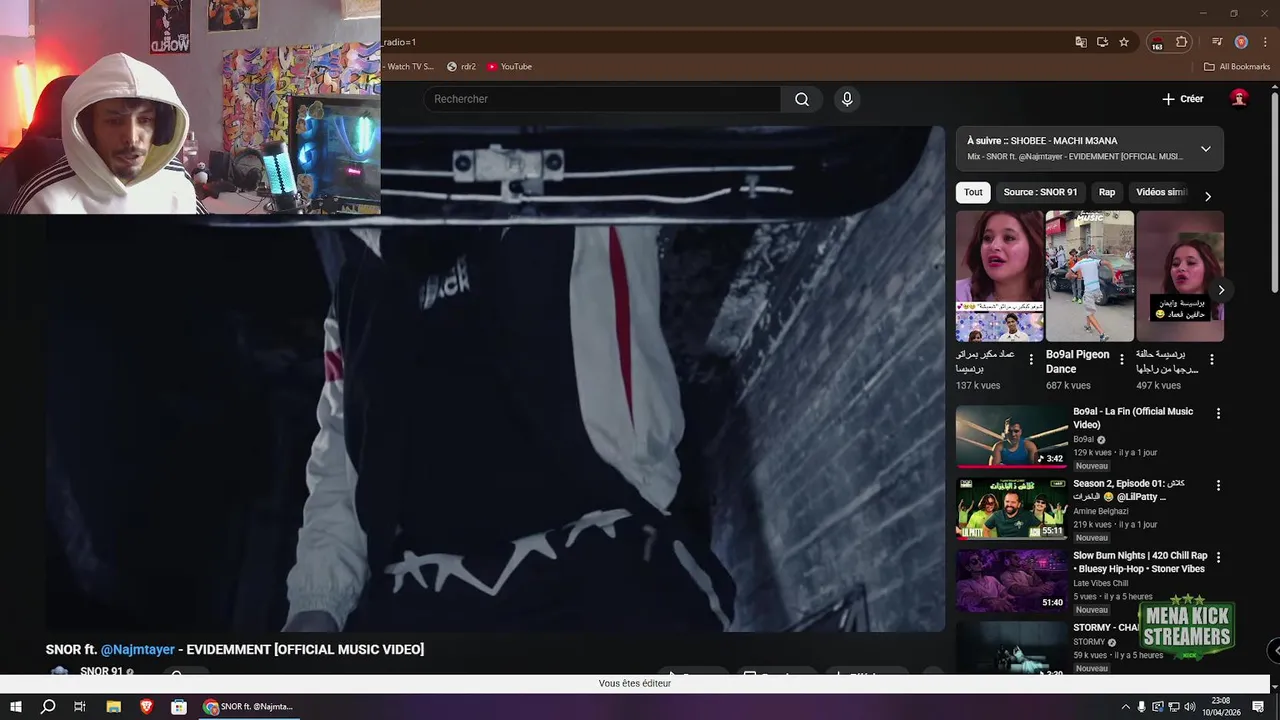
Task: Open Chrome profile avatar
Action: pyautogui.click(x=1241, y=42)
